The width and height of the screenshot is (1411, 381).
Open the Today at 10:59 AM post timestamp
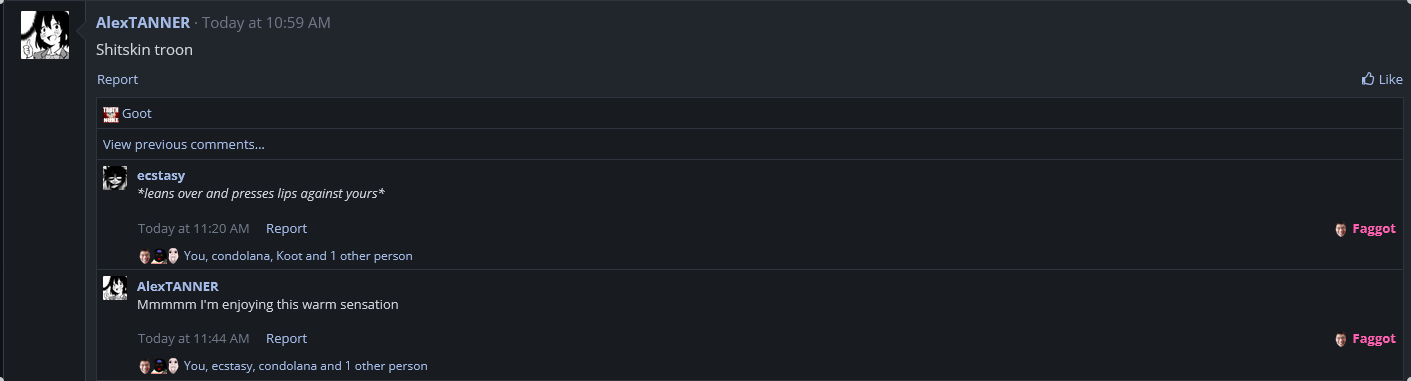coord(266,22)
